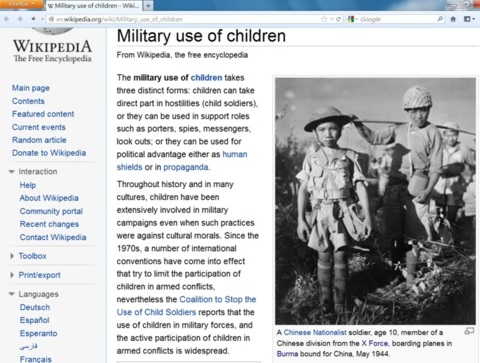Go to the browser home page
The height and width of the screenshot is (363, 480).
453,19
